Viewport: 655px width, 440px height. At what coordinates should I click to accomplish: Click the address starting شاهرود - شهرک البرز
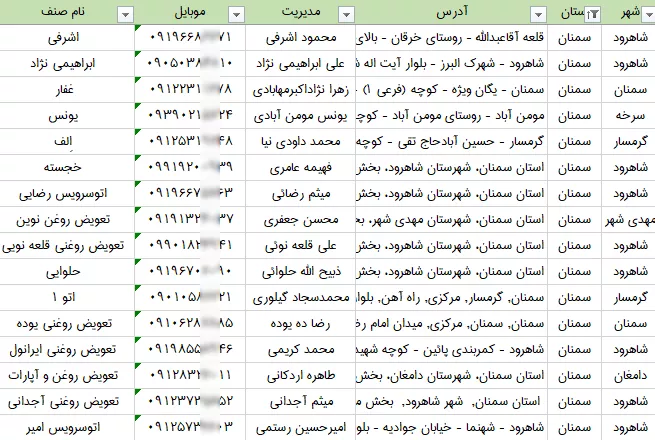[x=451, y=64]
